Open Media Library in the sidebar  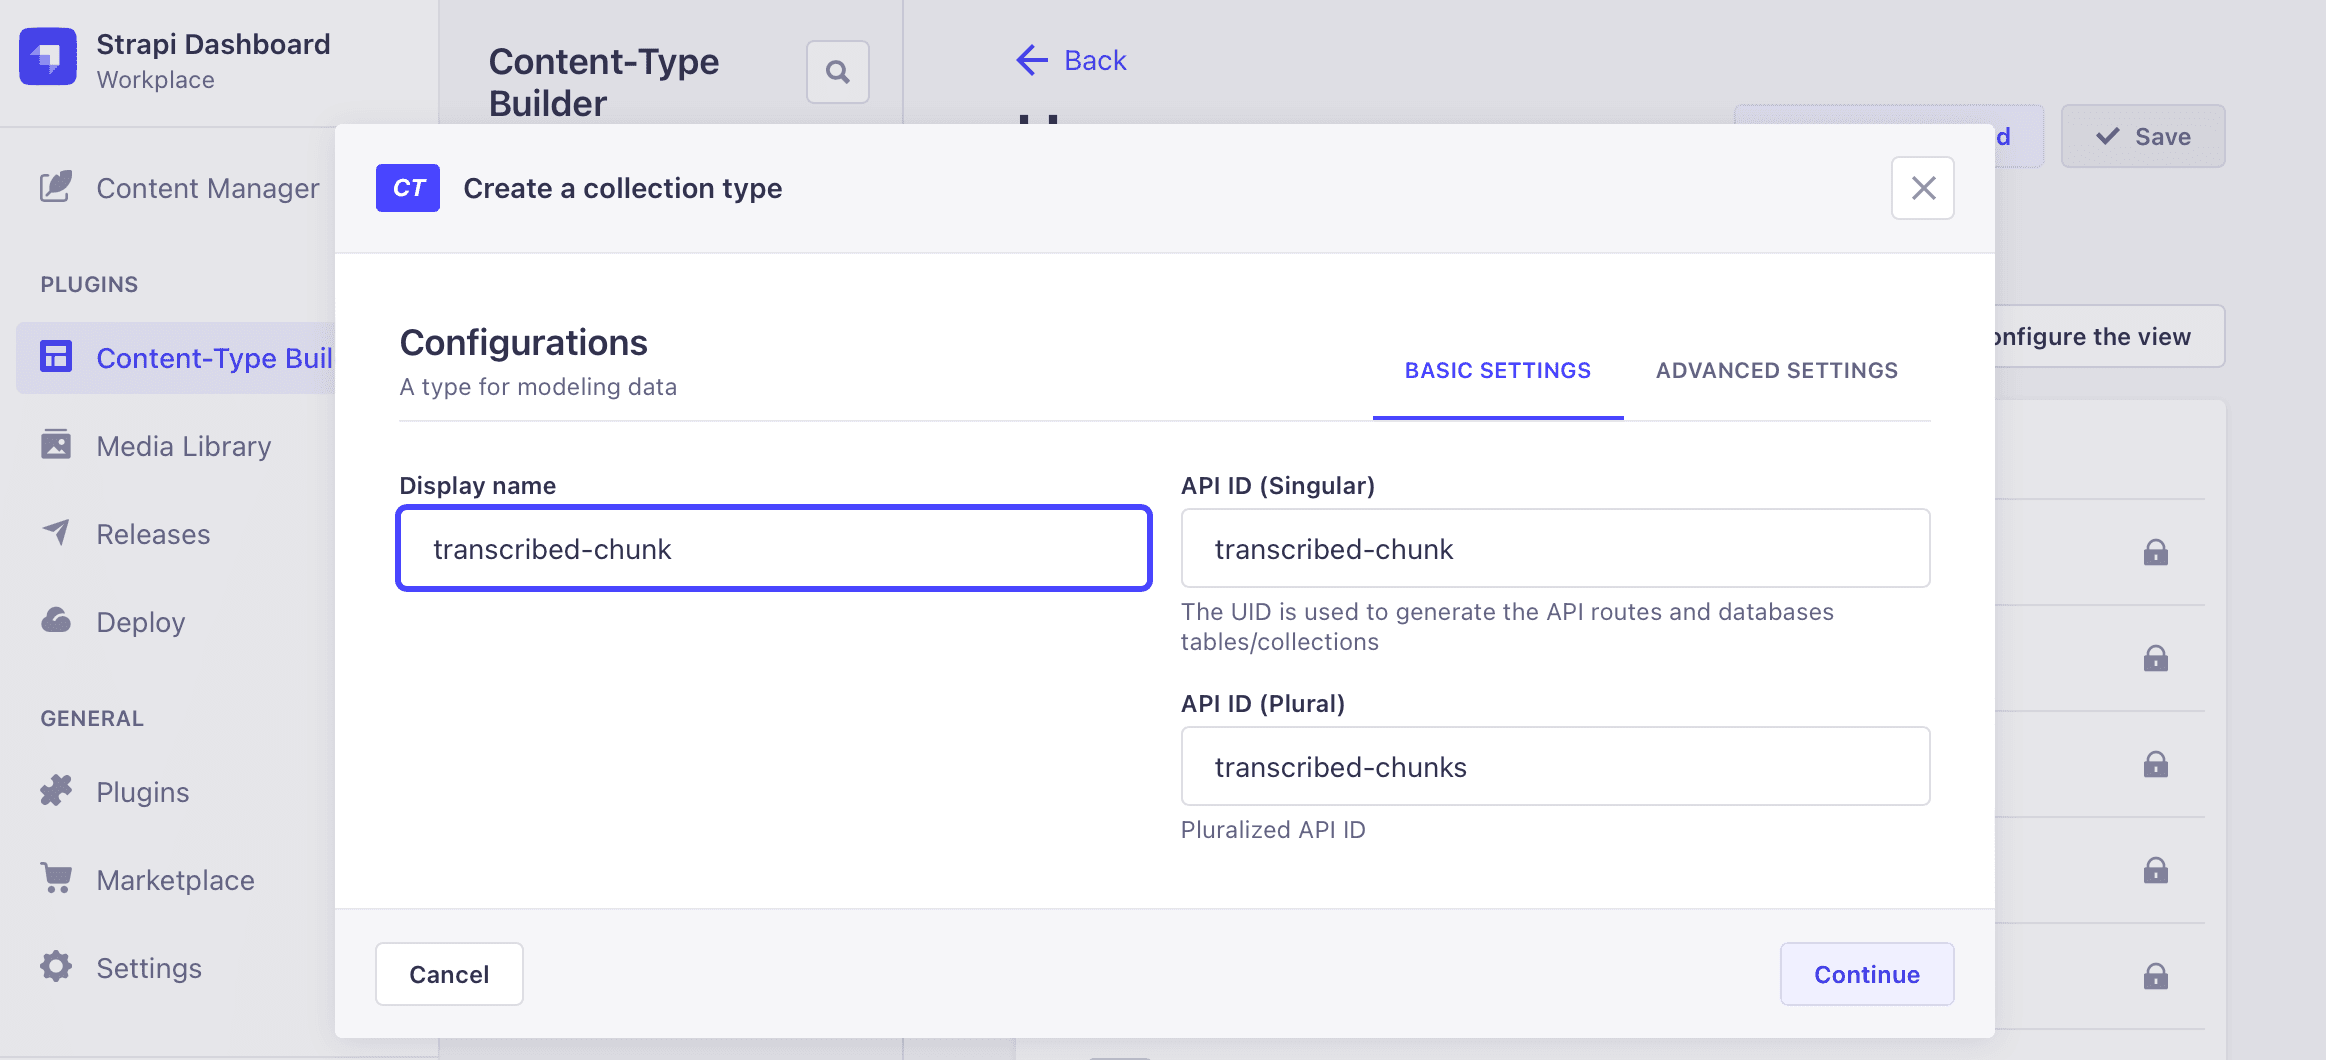[x=156, y=446]
